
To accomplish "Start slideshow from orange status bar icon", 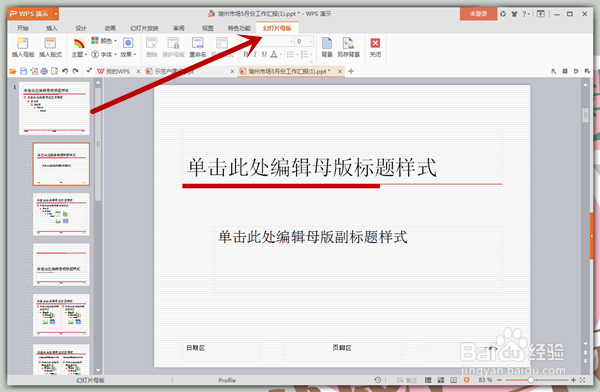I will click(x=466, y=380).
